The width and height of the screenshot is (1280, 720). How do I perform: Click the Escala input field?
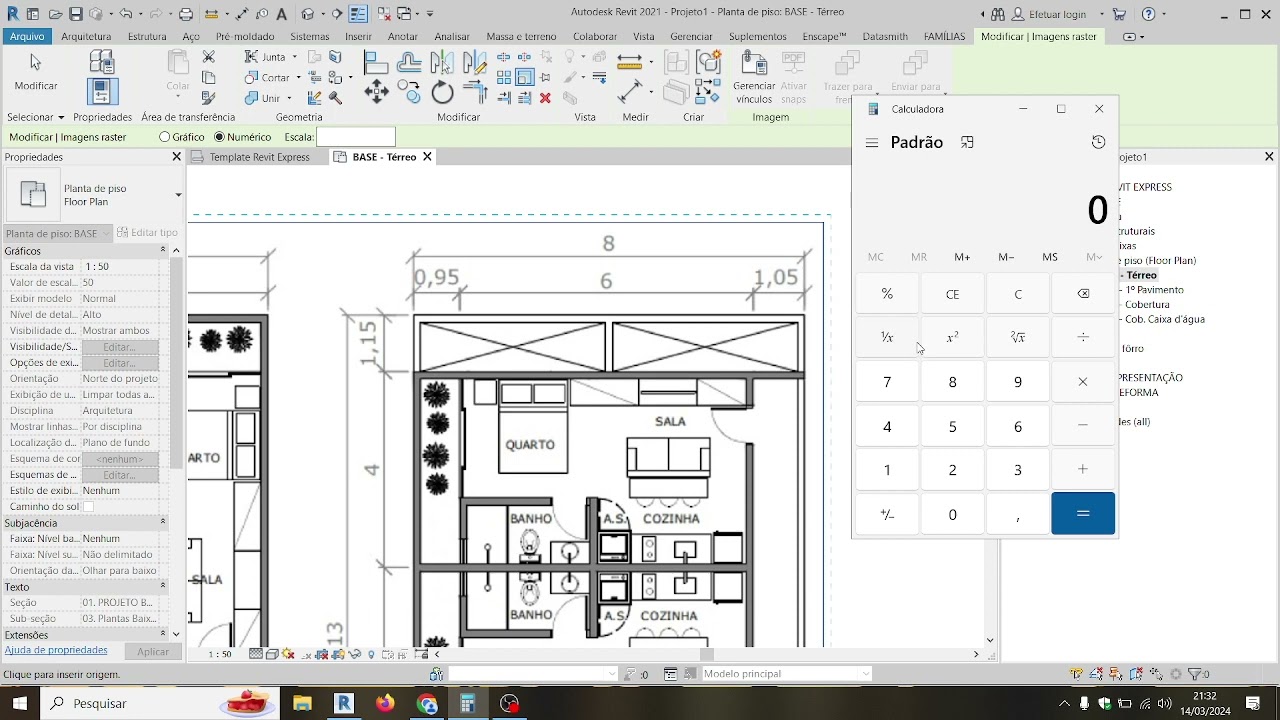(355, 137)
